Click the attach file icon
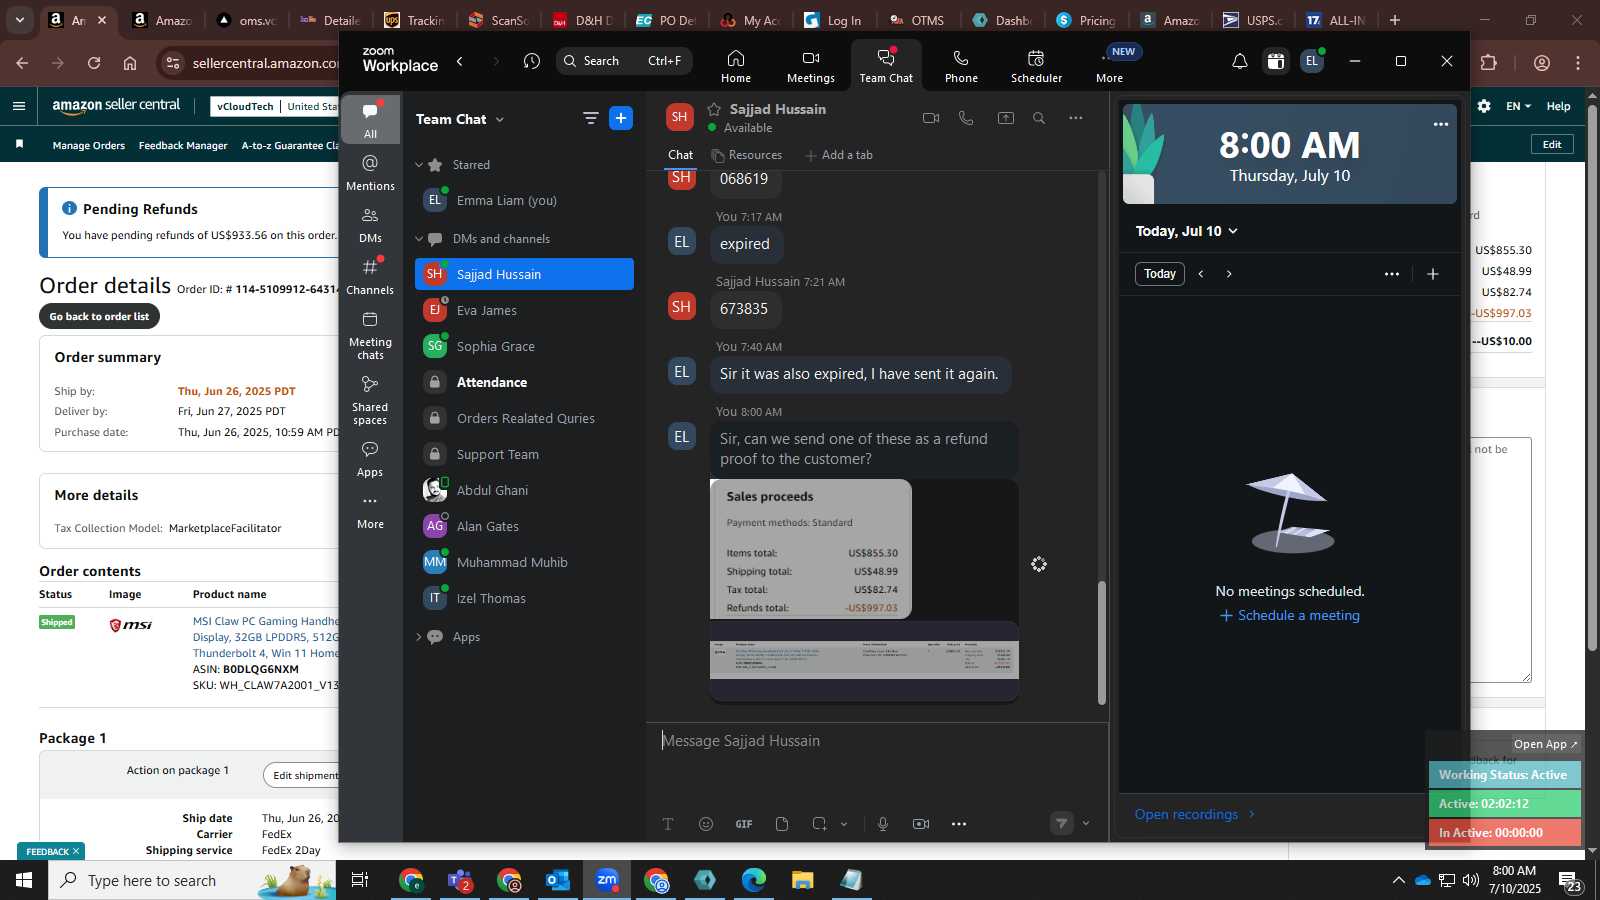Viewport: 1600px width, 900px height. pyautogui.click(x=782, y=824)
